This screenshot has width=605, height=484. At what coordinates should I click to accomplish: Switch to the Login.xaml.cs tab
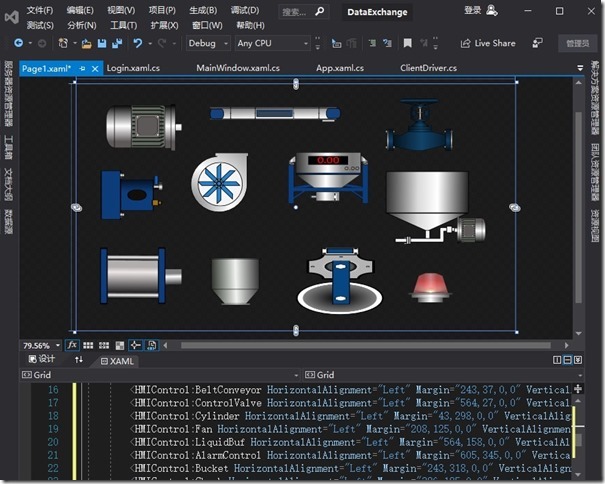point(133,68)
